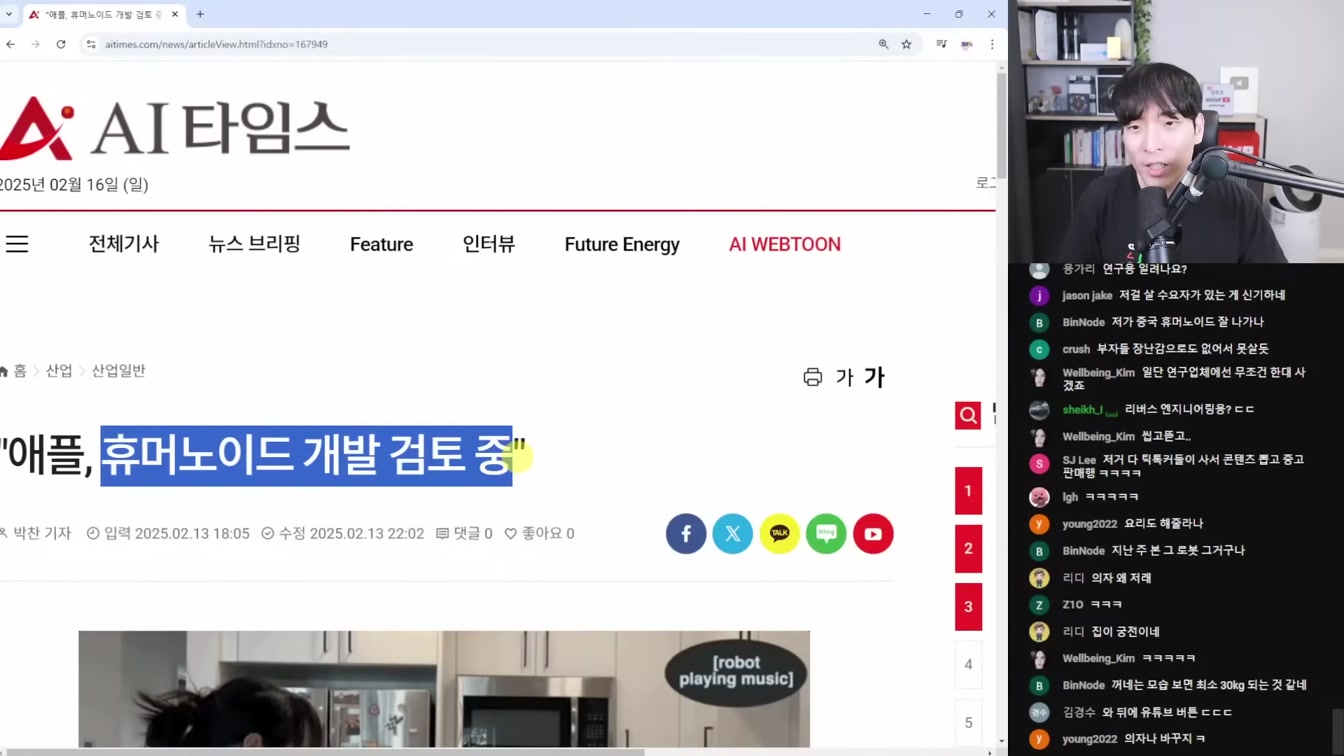Open the hamburger menu icon
Screen dimensions: 1344x756
(x=17, y=244)
